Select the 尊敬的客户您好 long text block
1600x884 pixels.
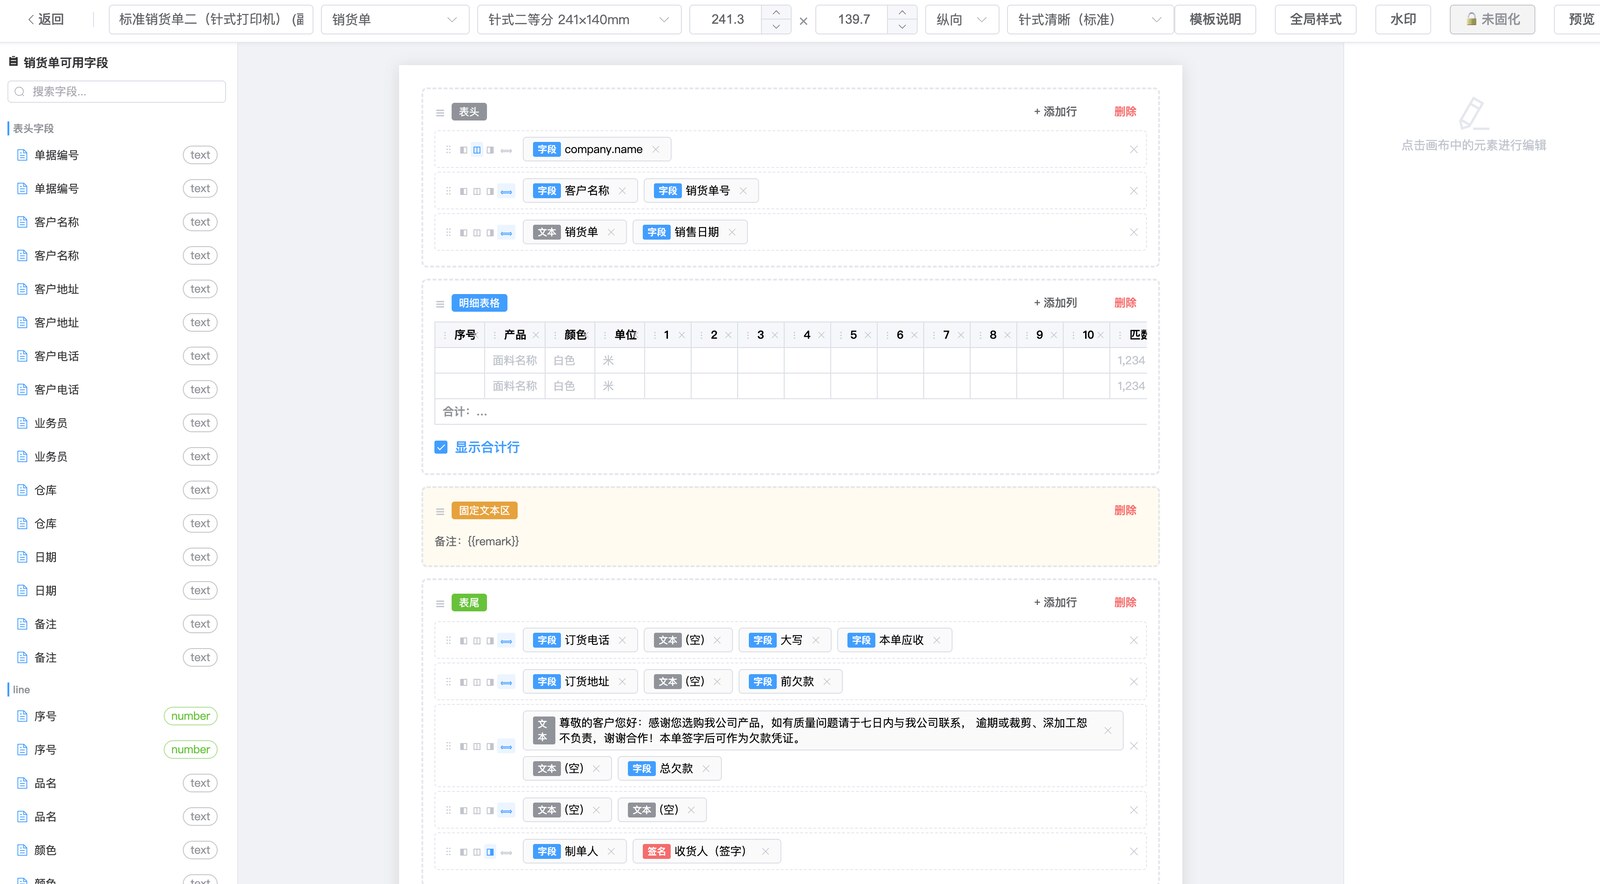click(822, 731)
